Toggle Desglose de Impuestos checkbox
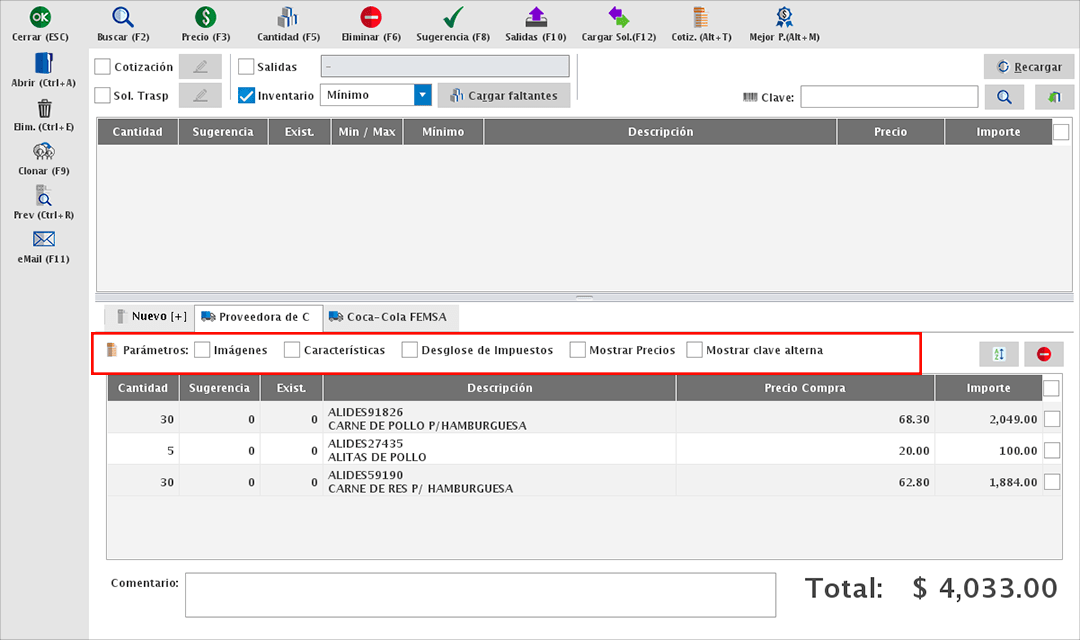 410,350
